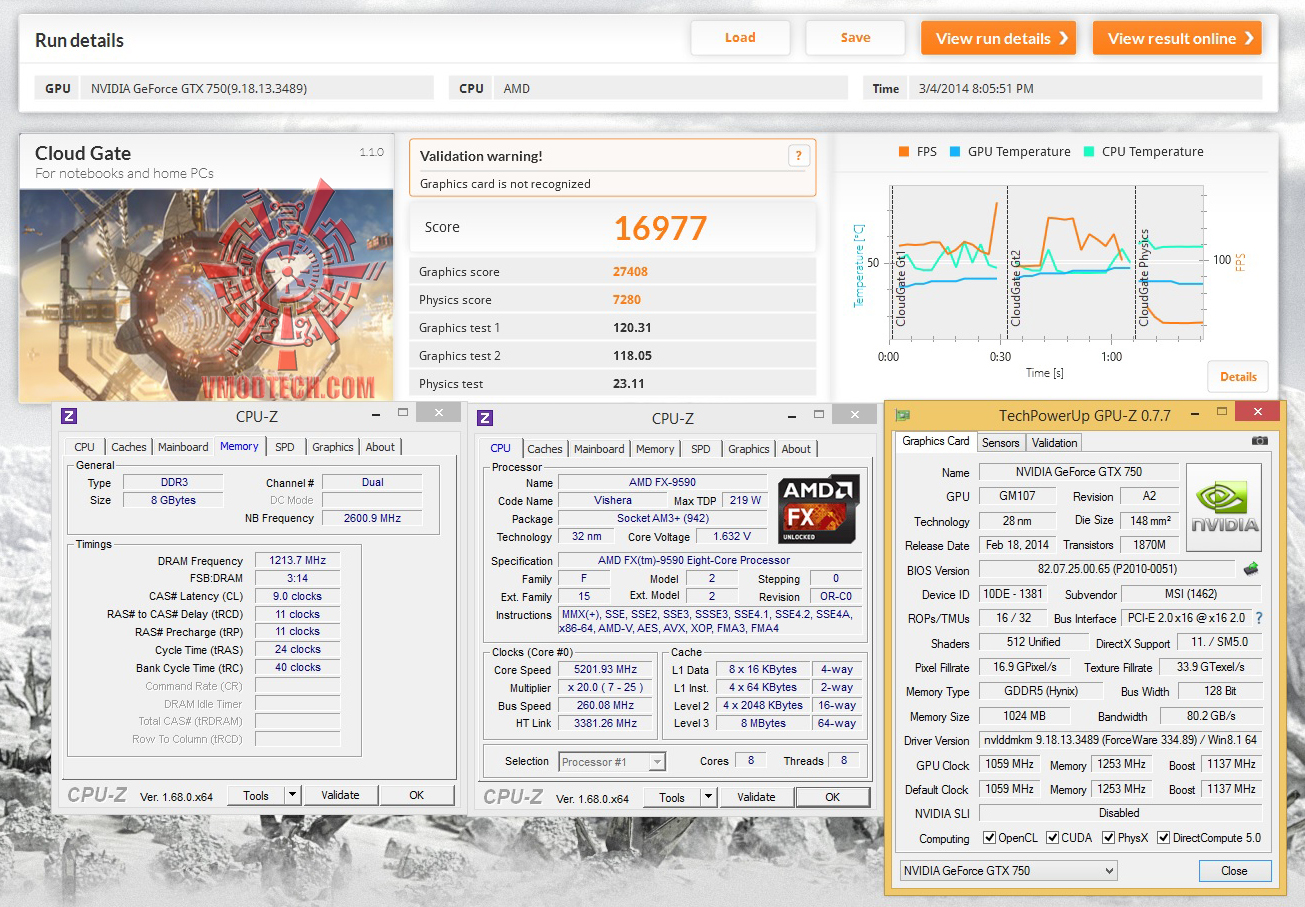This screenshot has height=907, width=1305.
Task: Open SPD tab in CPU-Z Memory window
Action: [x=285, y=447]
